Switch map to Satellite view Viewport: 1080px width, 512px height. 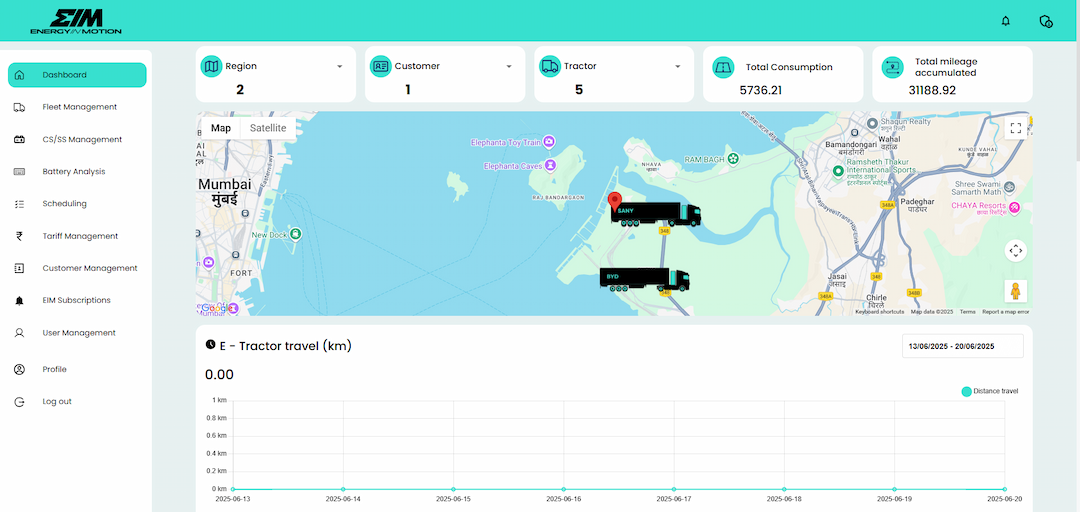(268, 128)
